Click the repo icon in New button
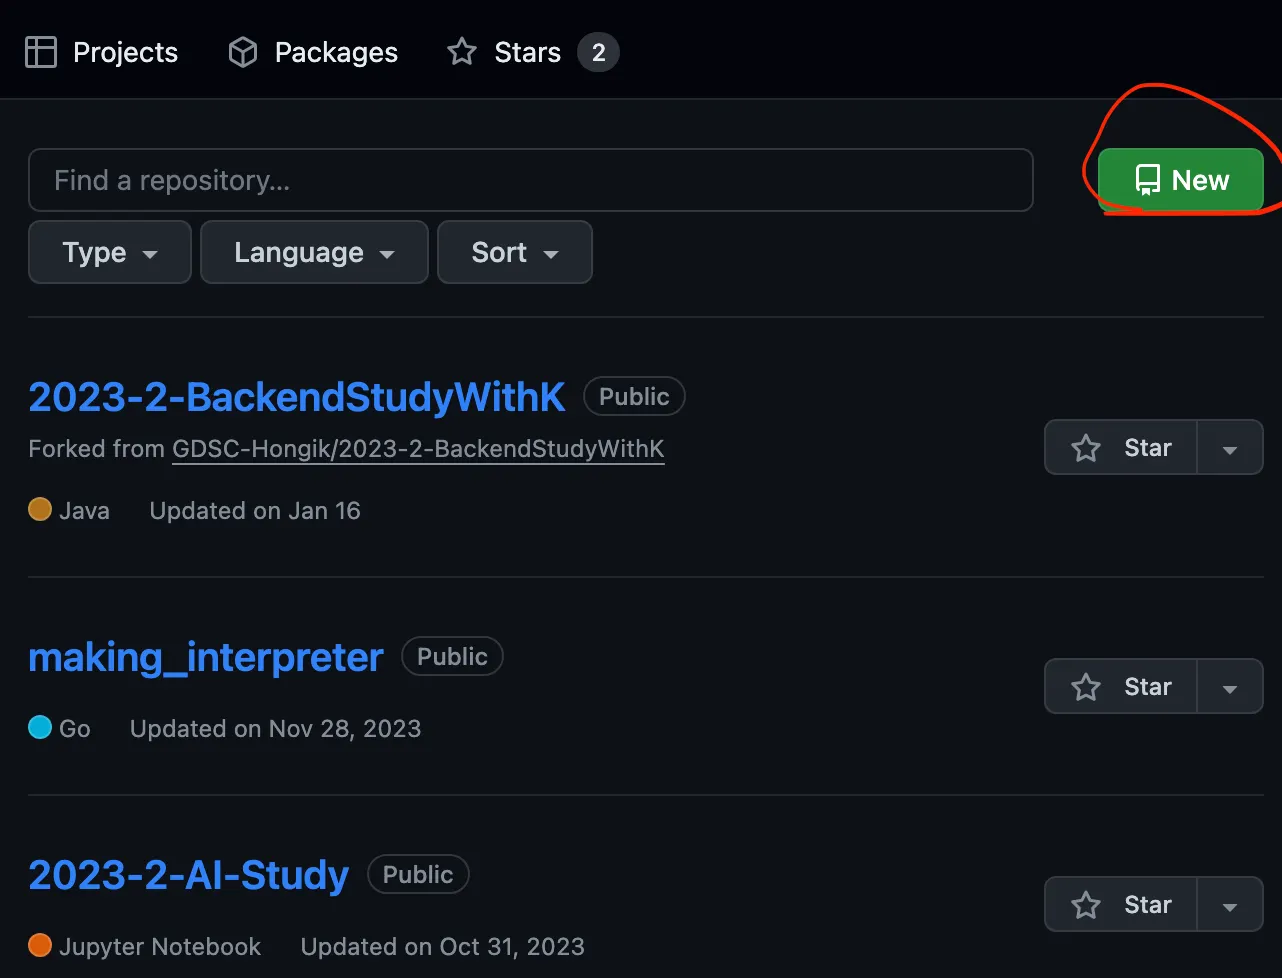The width and height of the screenshot is (1282, 978). click(x=1147, y=181)
